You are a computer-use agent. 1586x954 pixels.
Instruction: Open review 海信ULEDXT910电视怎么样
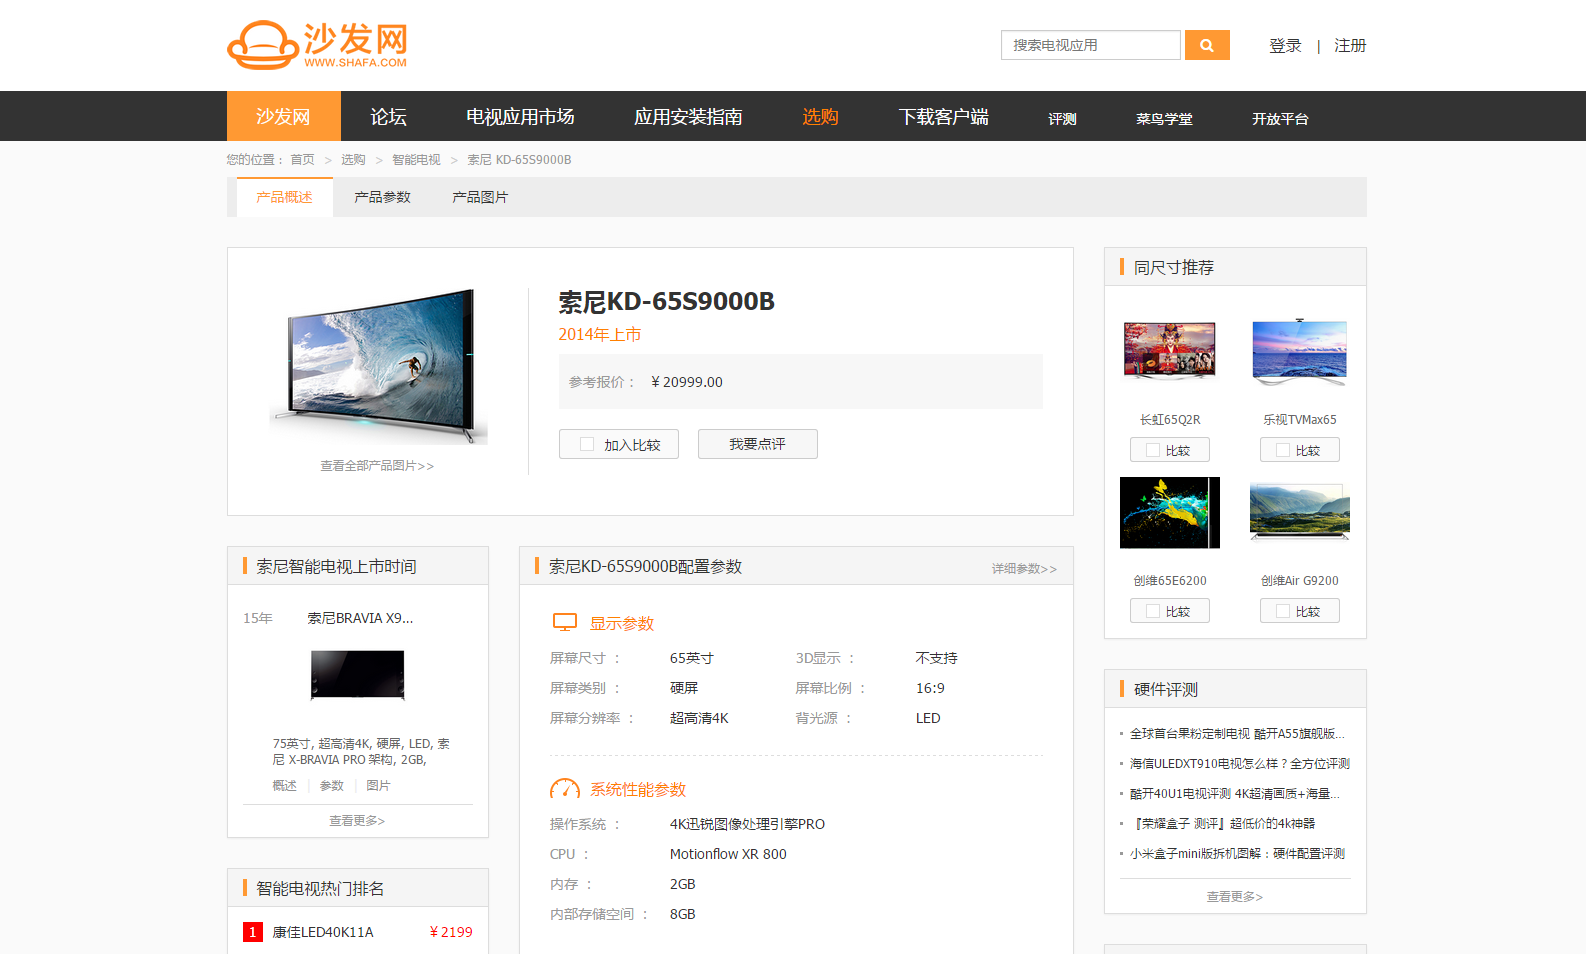pyautogui.click(x=1240, y=764)
